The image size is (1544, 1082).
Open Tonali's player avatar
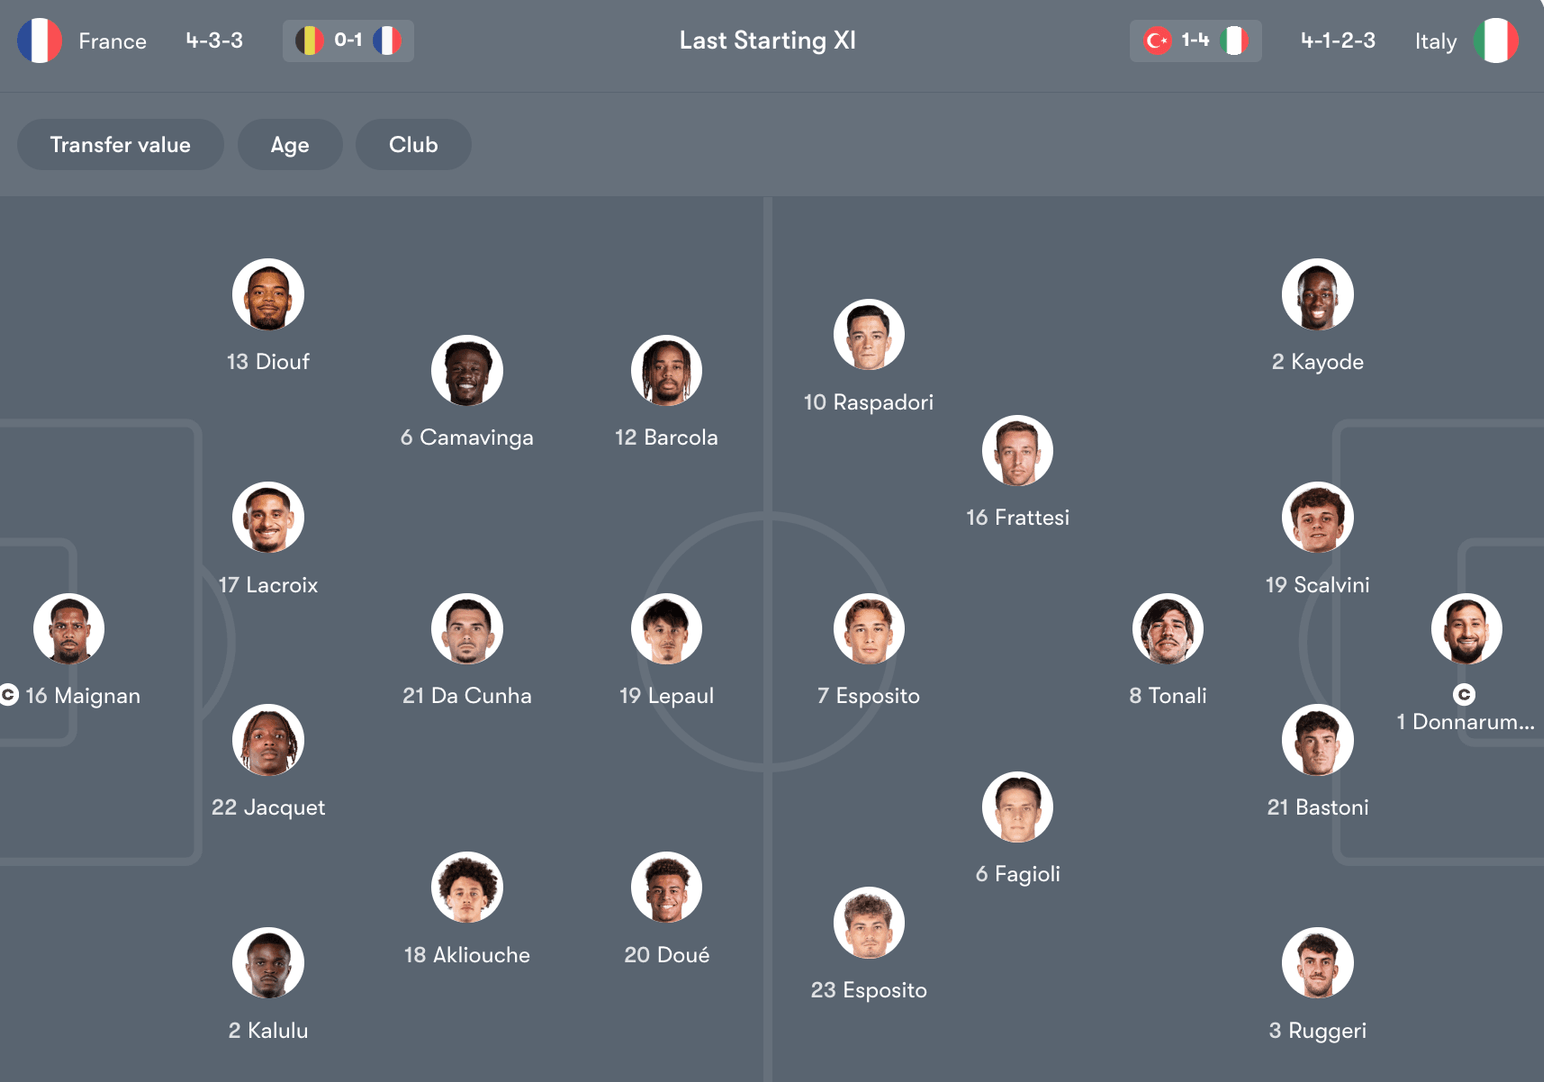click(x=1168, y=629)
